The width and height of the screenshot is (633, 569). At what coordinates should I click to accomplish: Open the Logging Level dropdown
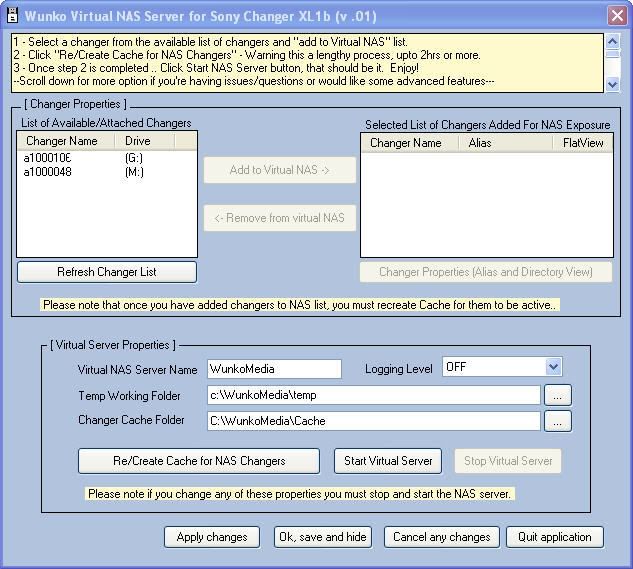point(553,367)
